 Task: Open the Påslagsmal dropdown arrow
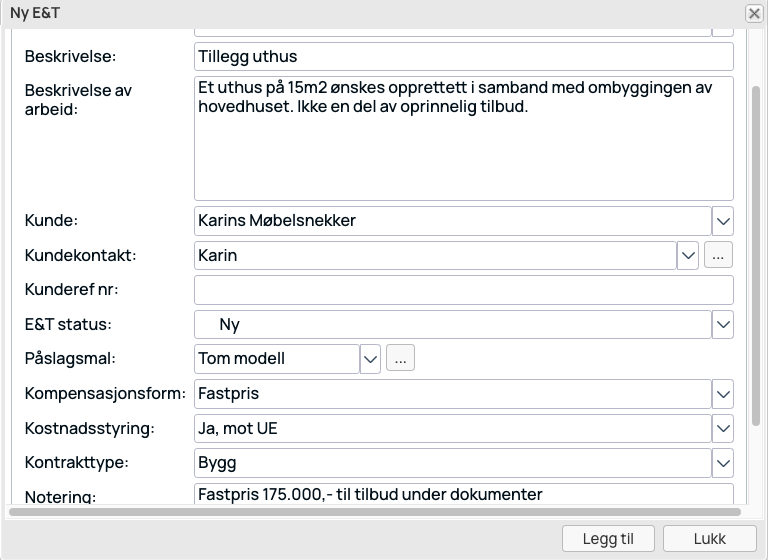click(370, 359)
